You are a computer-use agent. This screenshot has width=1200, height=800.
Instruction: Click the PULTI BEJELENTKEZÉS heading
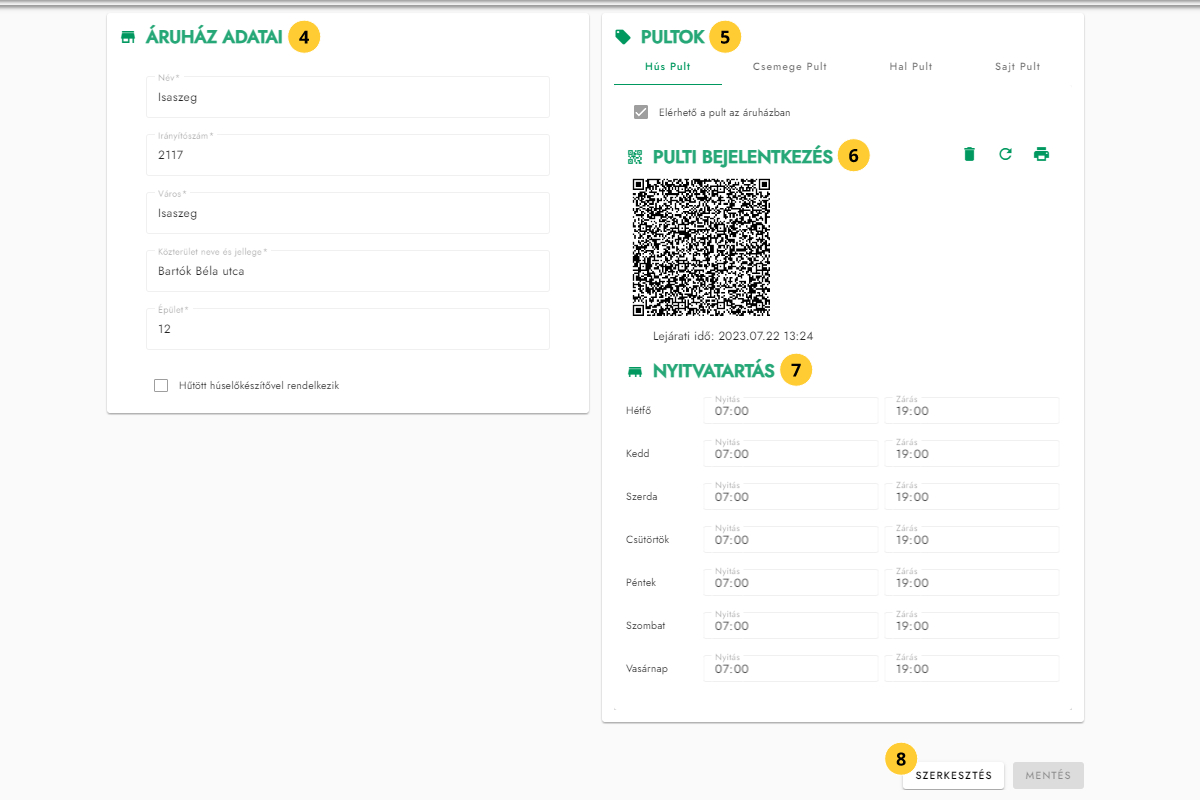[x=743, y=156]
